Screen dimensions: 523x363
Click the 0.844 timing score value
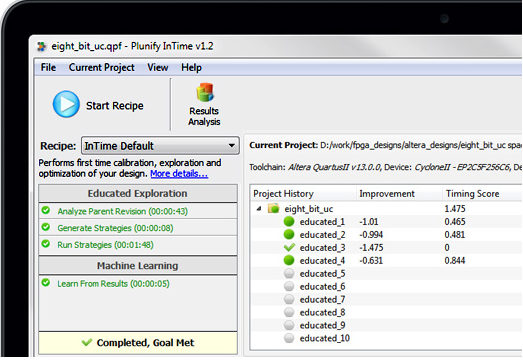click(x=455, y=260)
